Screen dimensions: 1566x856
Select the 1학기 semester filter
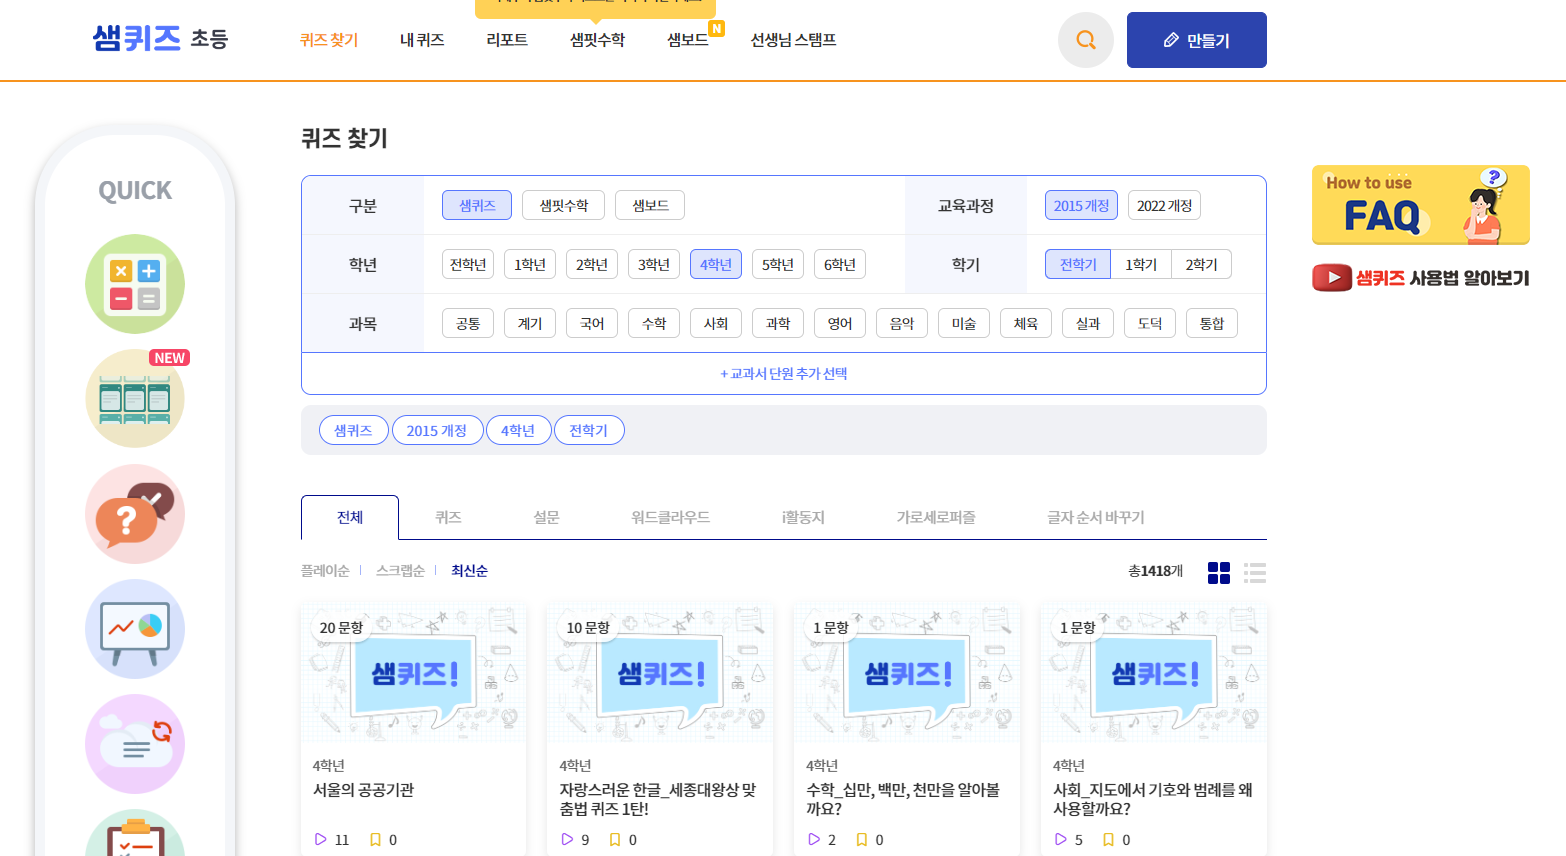point(1140,264)
